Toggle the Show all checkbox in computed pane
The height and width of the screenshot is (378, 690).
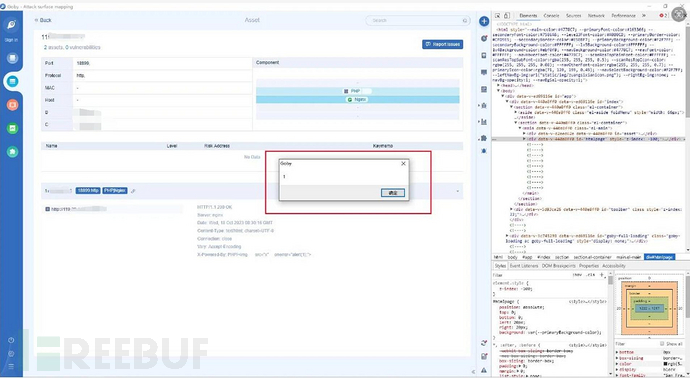(662, 344)
